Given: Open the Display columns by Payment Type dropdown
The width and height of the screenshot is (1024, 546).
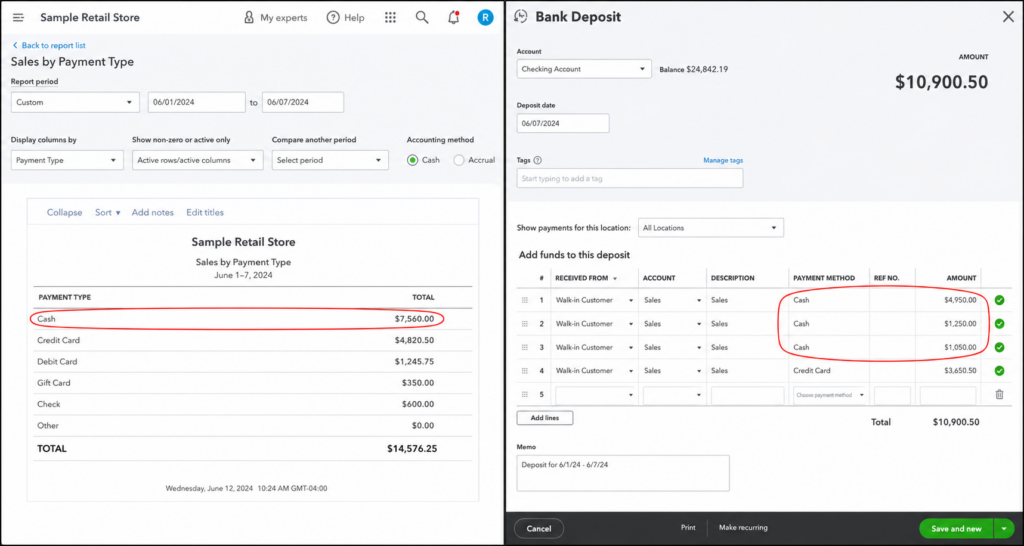Looking at the screenshot, I should (67, 160).
